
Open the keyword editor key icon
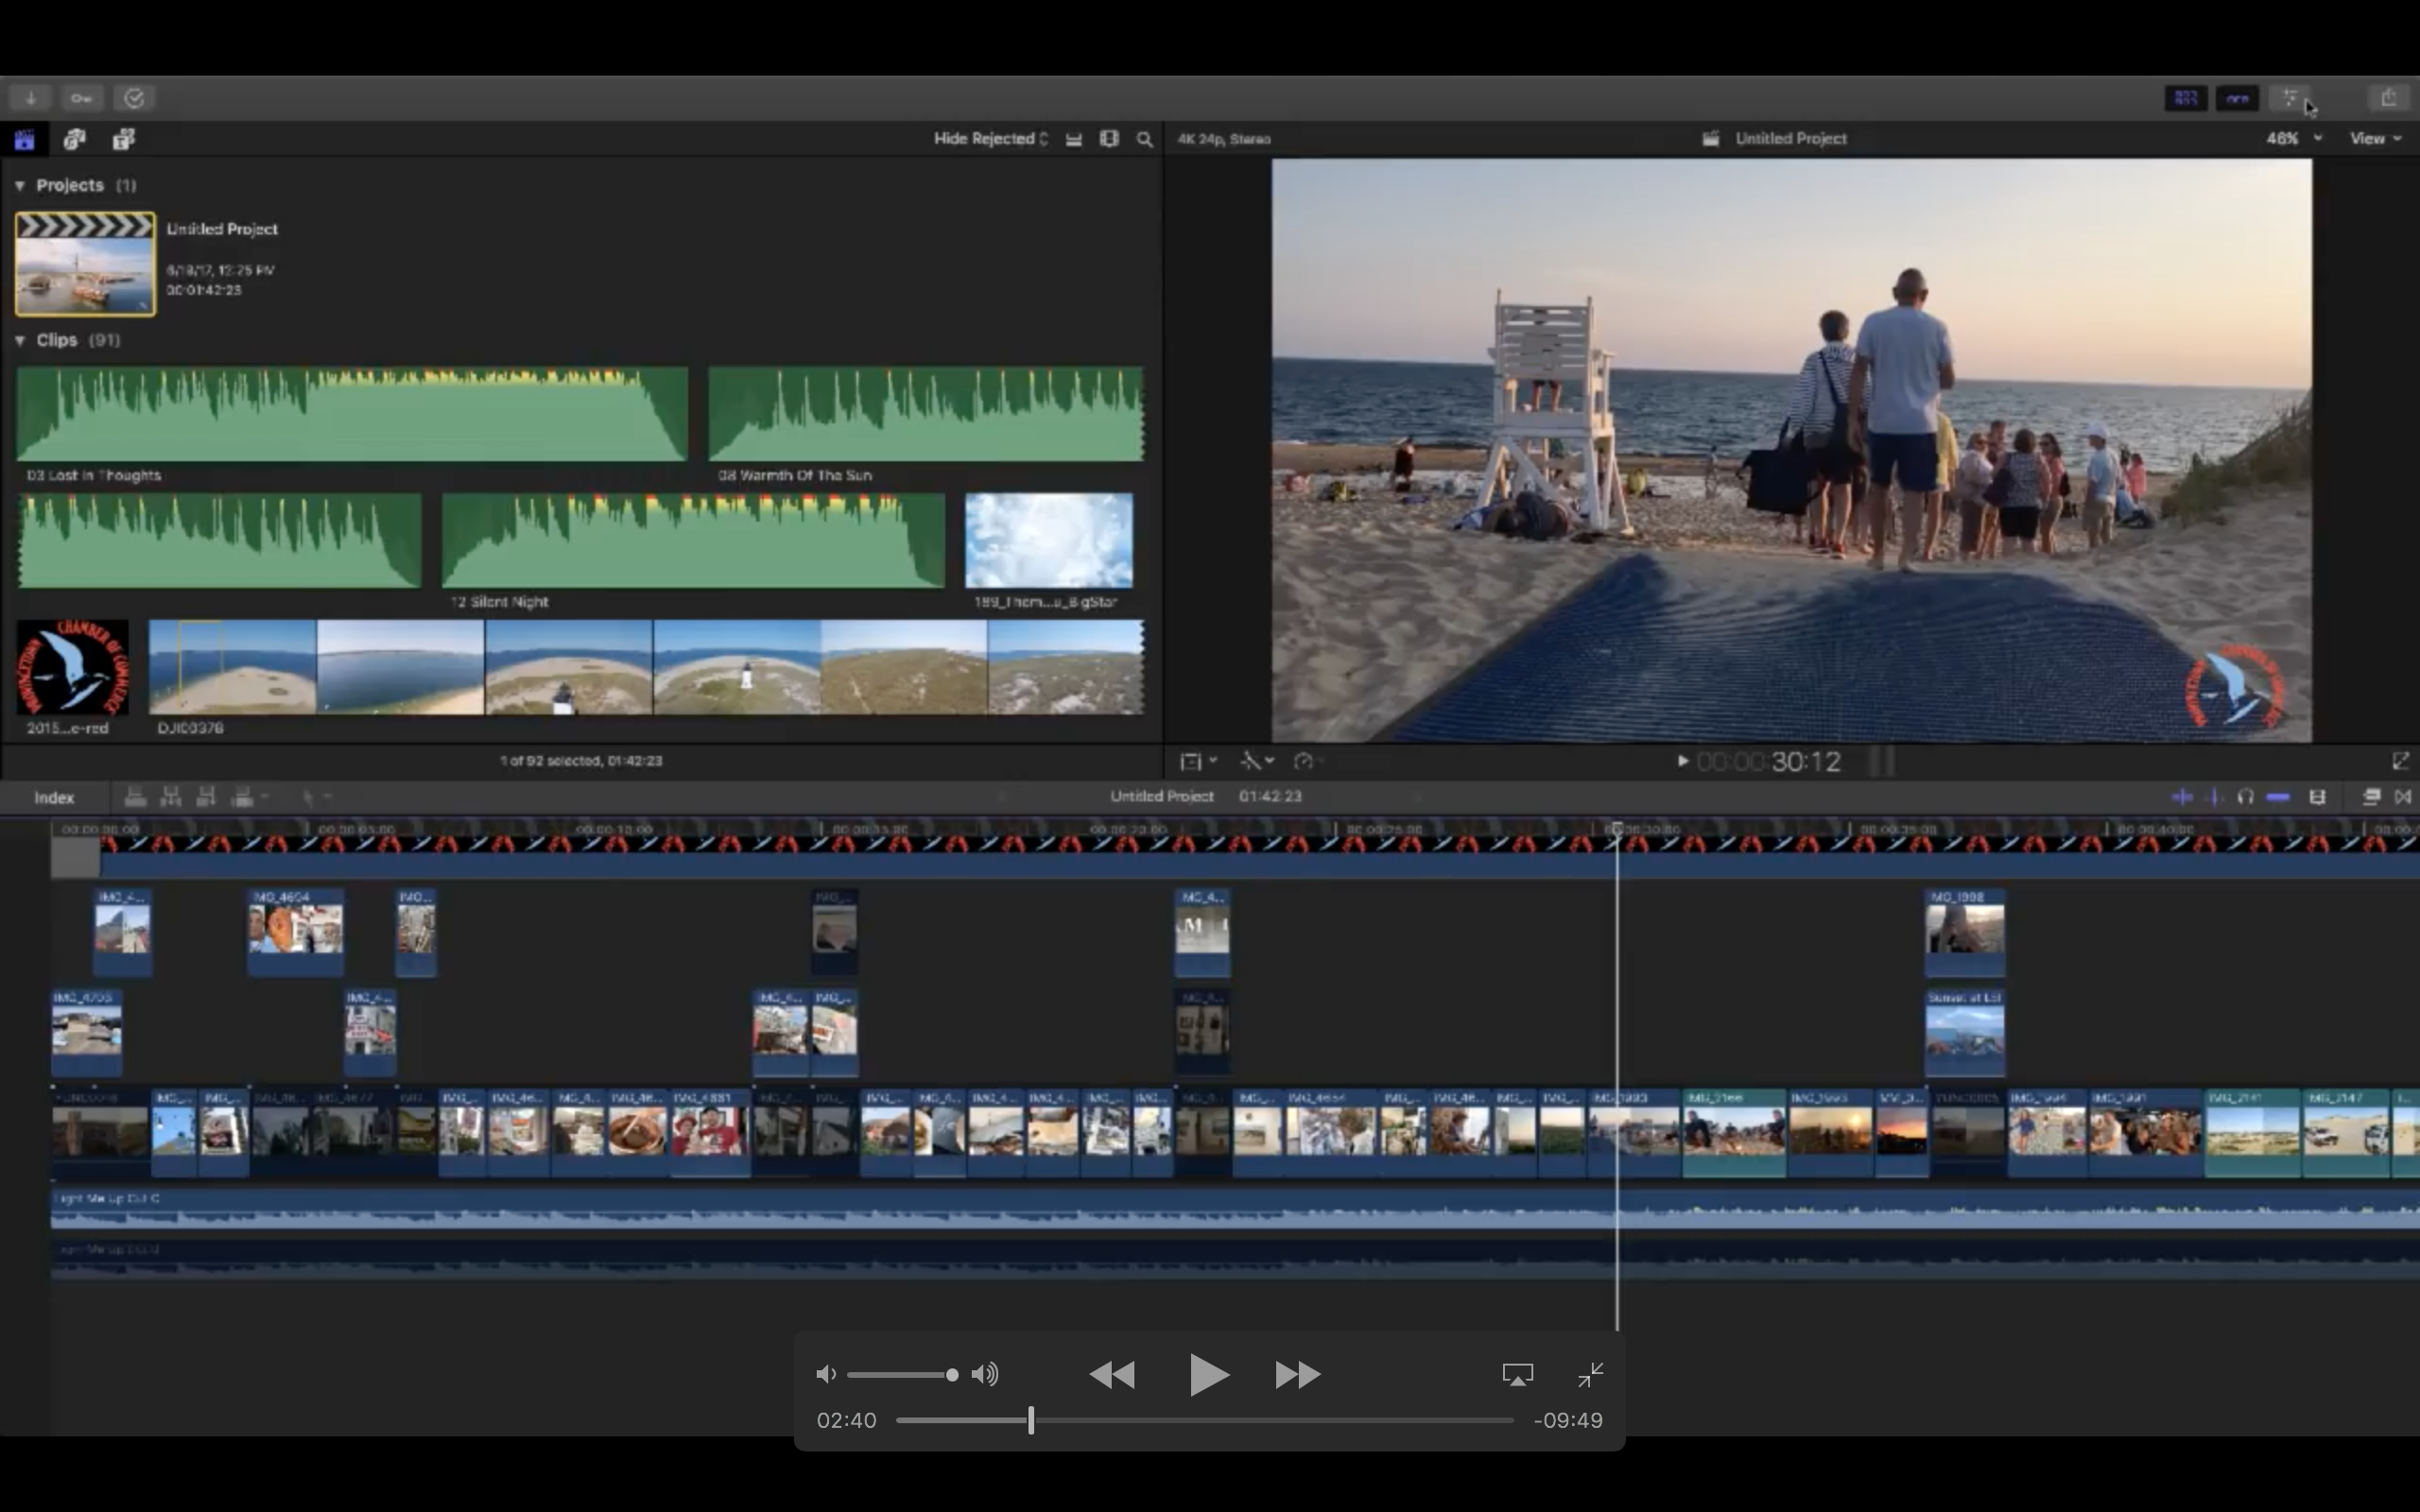click(x=81, y=98)
